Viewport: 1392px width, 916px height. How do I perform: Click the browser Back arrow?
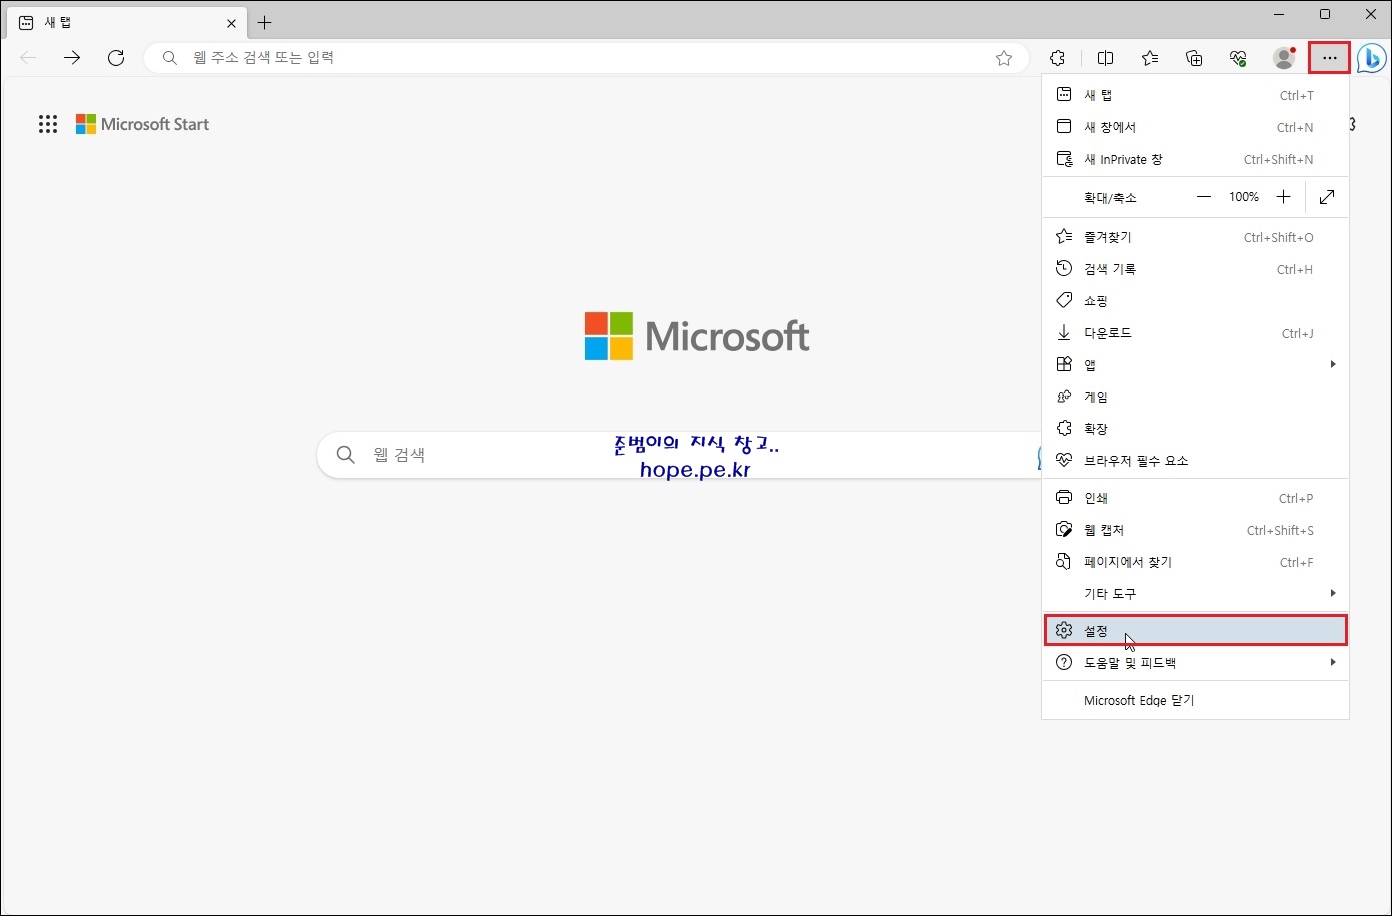pyautogui.click(x=28, y=58)
